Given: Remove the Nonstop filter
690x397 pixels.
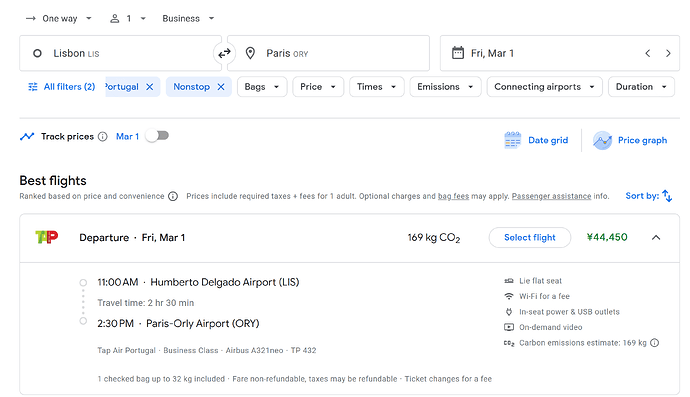Looking at the screenshot, I should [x=221, y=87].
